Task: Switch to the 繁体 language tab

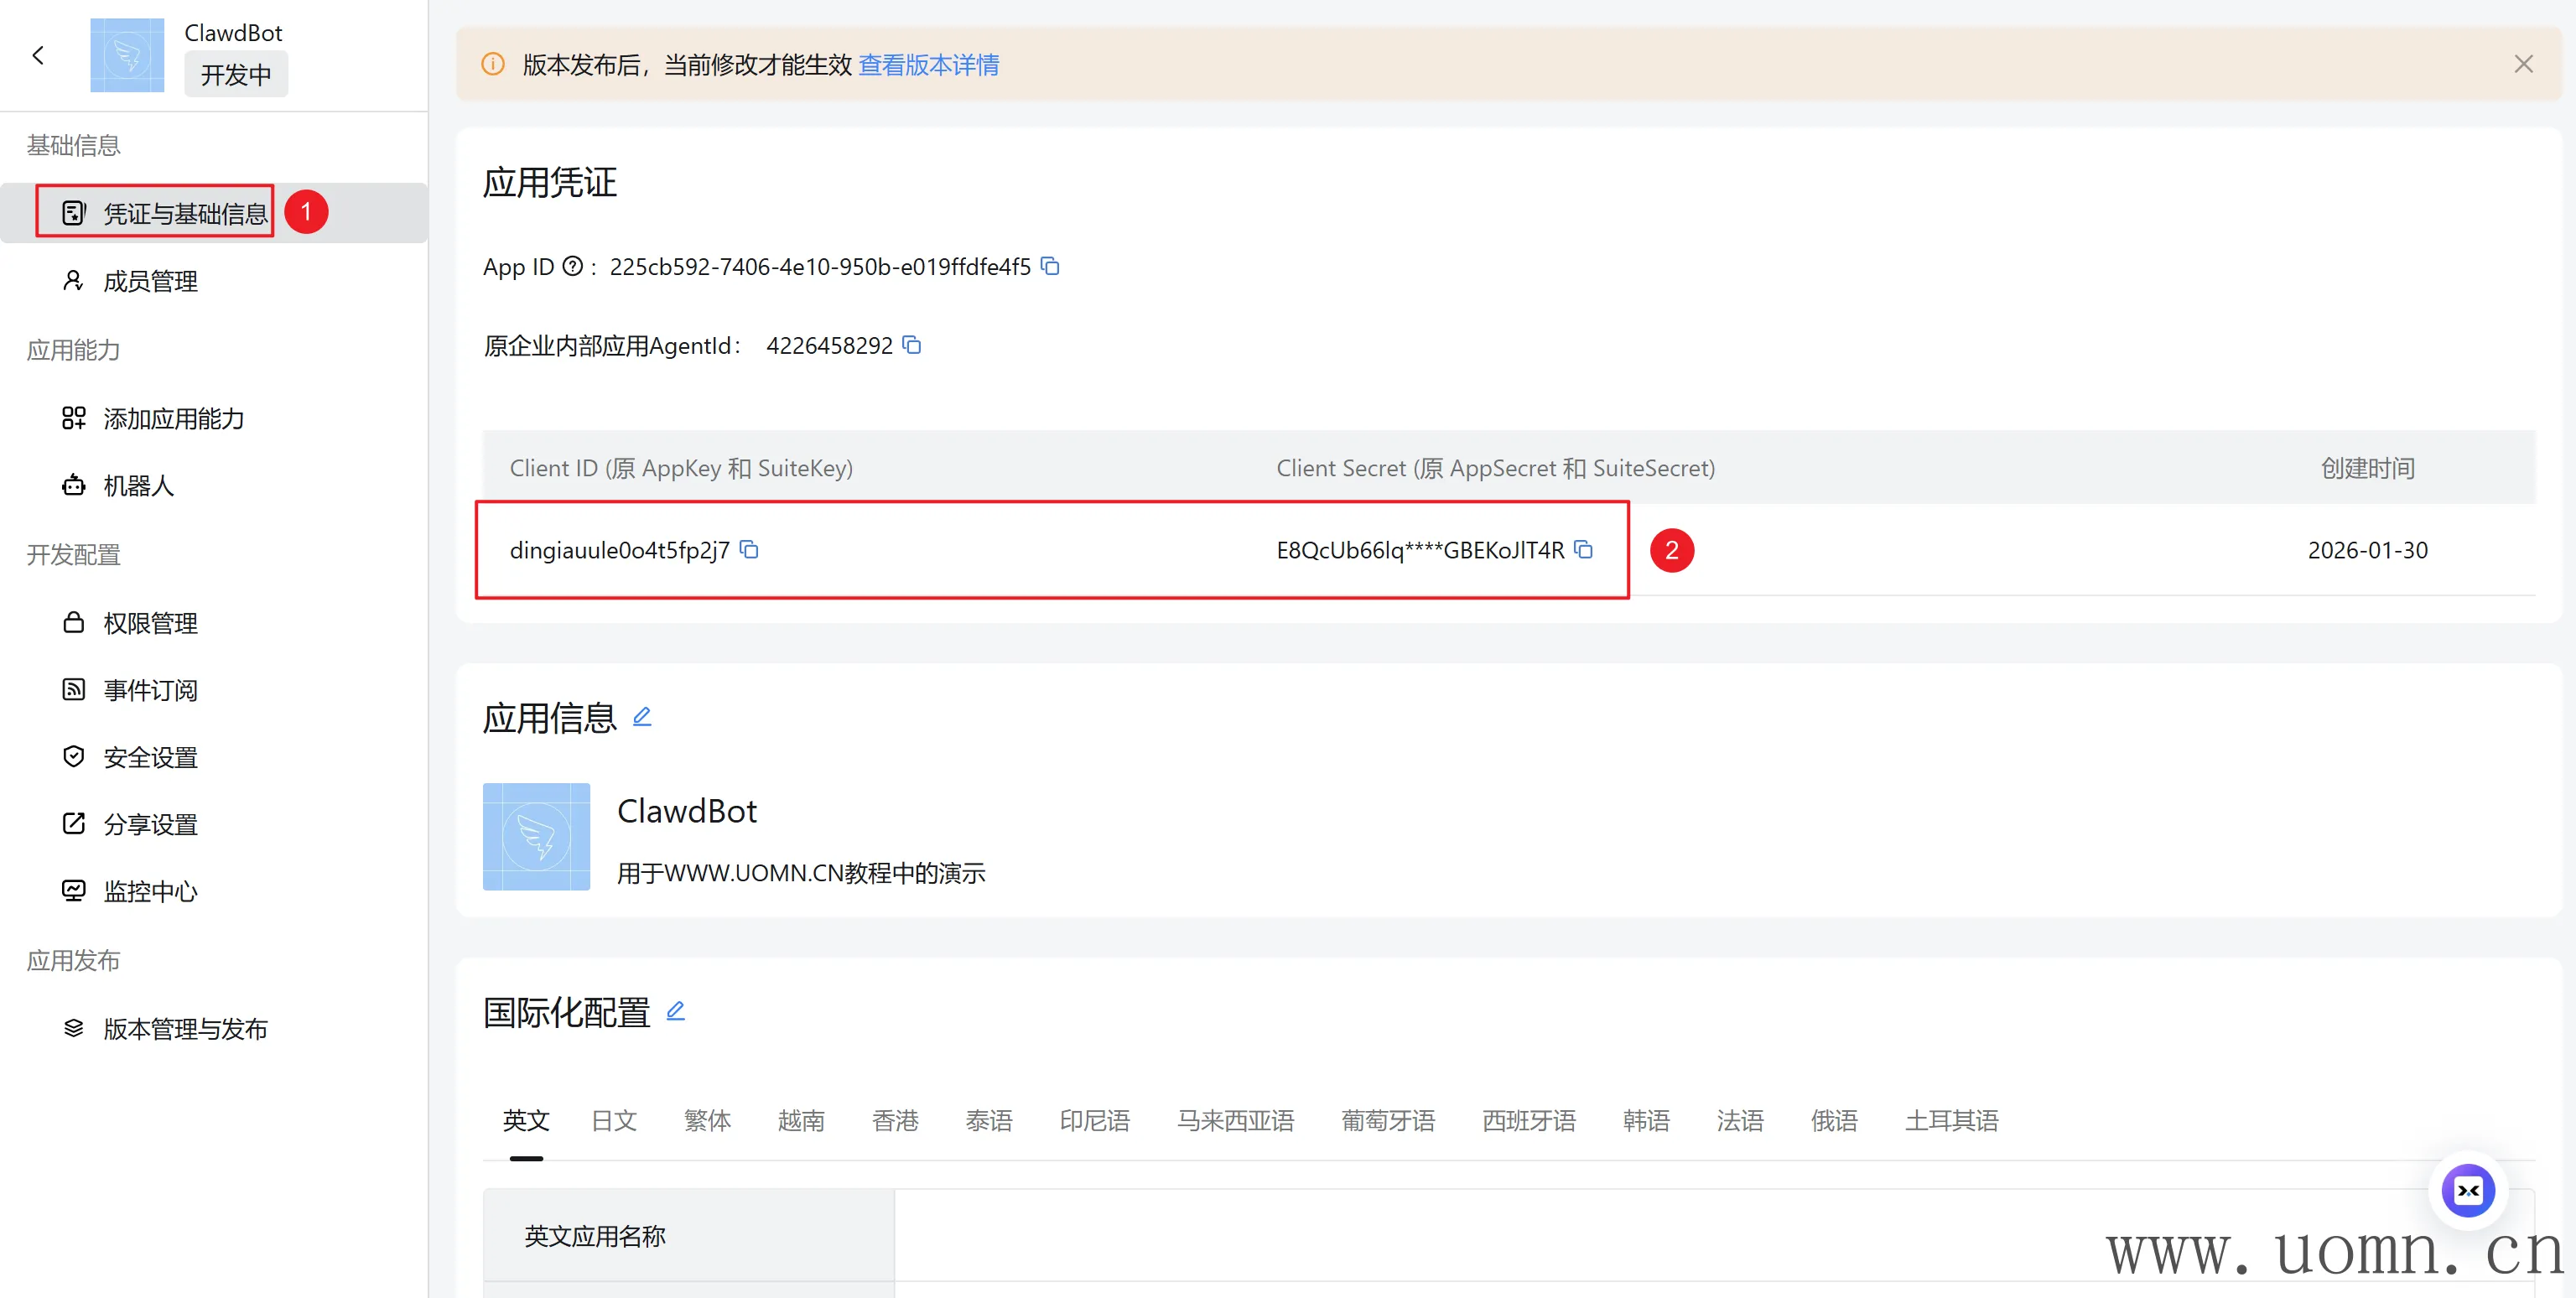Action: 707,1120
